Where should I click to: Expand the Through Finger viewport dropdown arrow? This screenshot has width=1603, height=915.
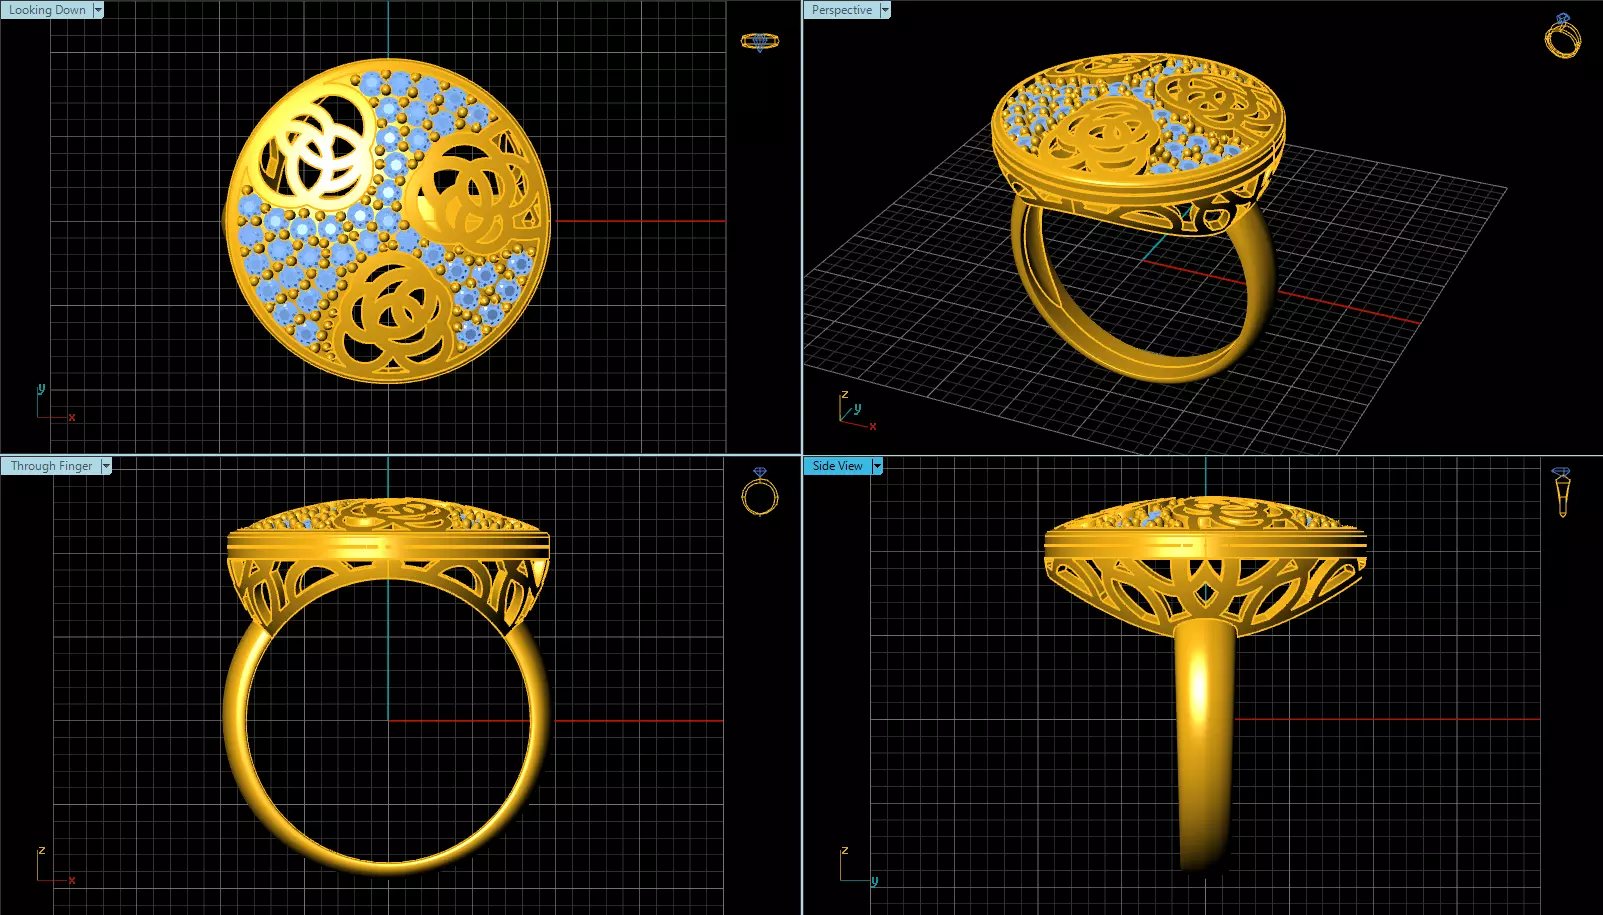[x=106, y=466]
